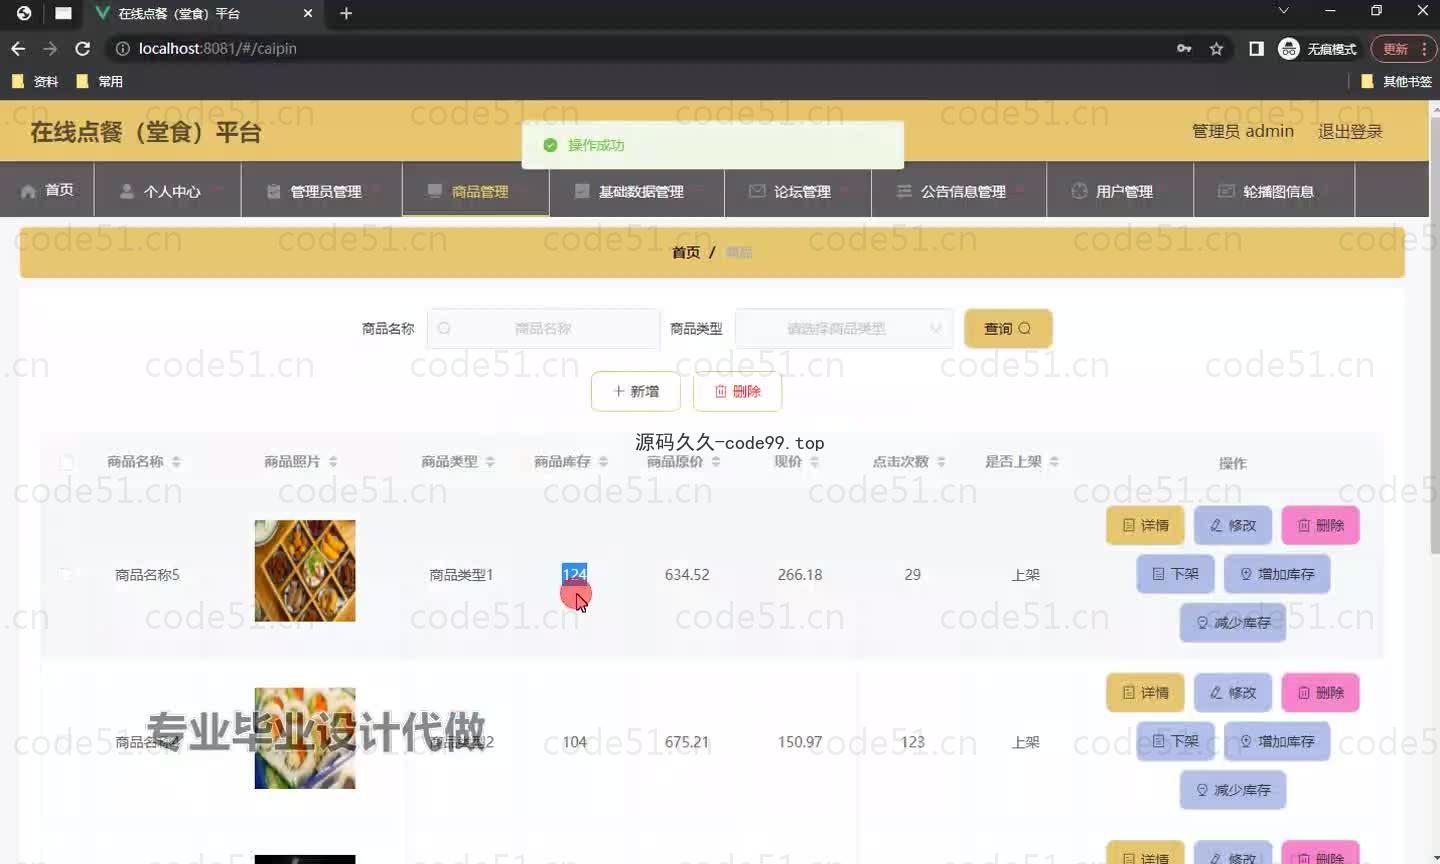Image resolution: width=1440 pixels, height=864 pixels.
Task: Sort by the 商品原价 column arrows
Action: click(x=716, y=462)
